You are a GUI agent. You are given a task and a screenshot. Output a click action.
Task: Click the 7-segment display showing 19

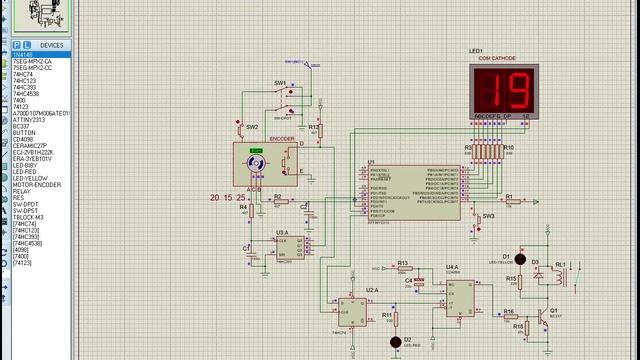(504, 91)
